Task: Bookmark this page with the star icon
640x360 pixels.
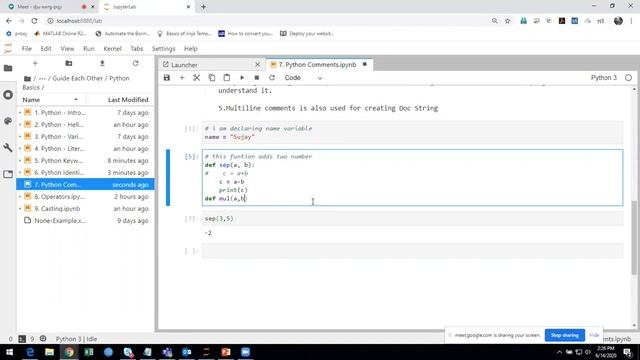Action: [507, 21]
